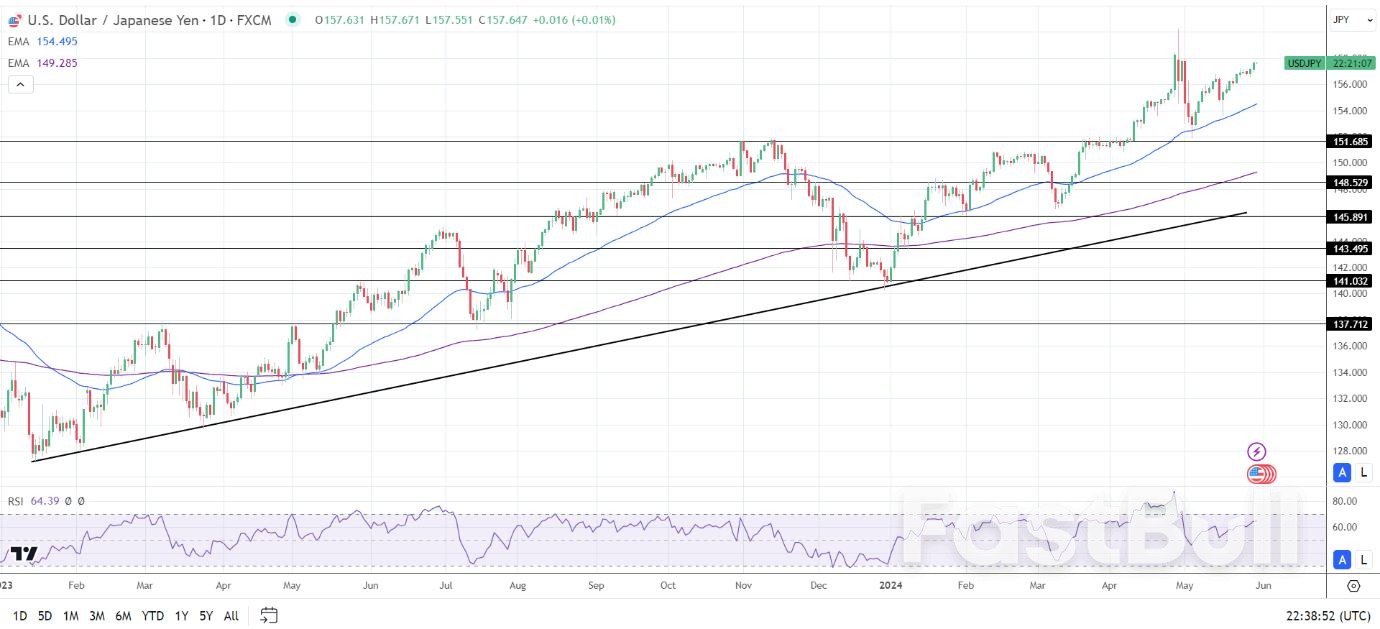The width and height of the screenshot is (1380, 629).
Task: Select the All range button
Action: pos(231,616)
